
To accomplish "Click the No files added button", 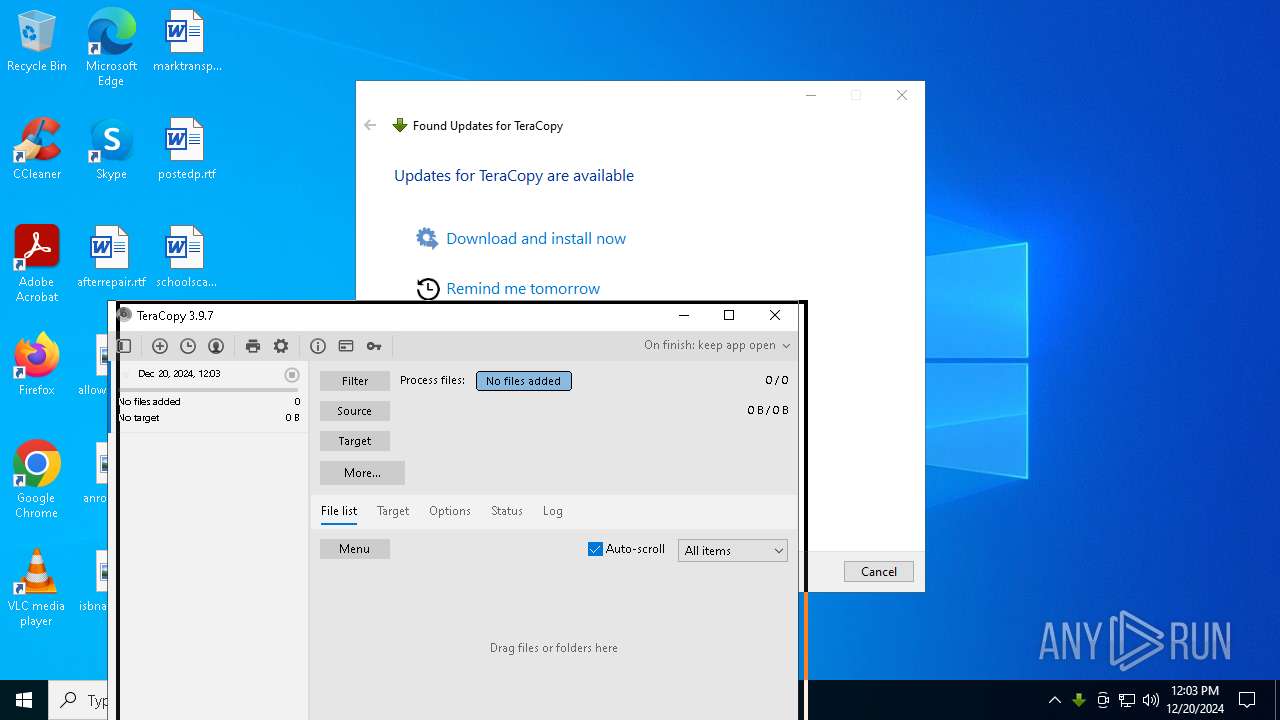I will click(524, 381).
